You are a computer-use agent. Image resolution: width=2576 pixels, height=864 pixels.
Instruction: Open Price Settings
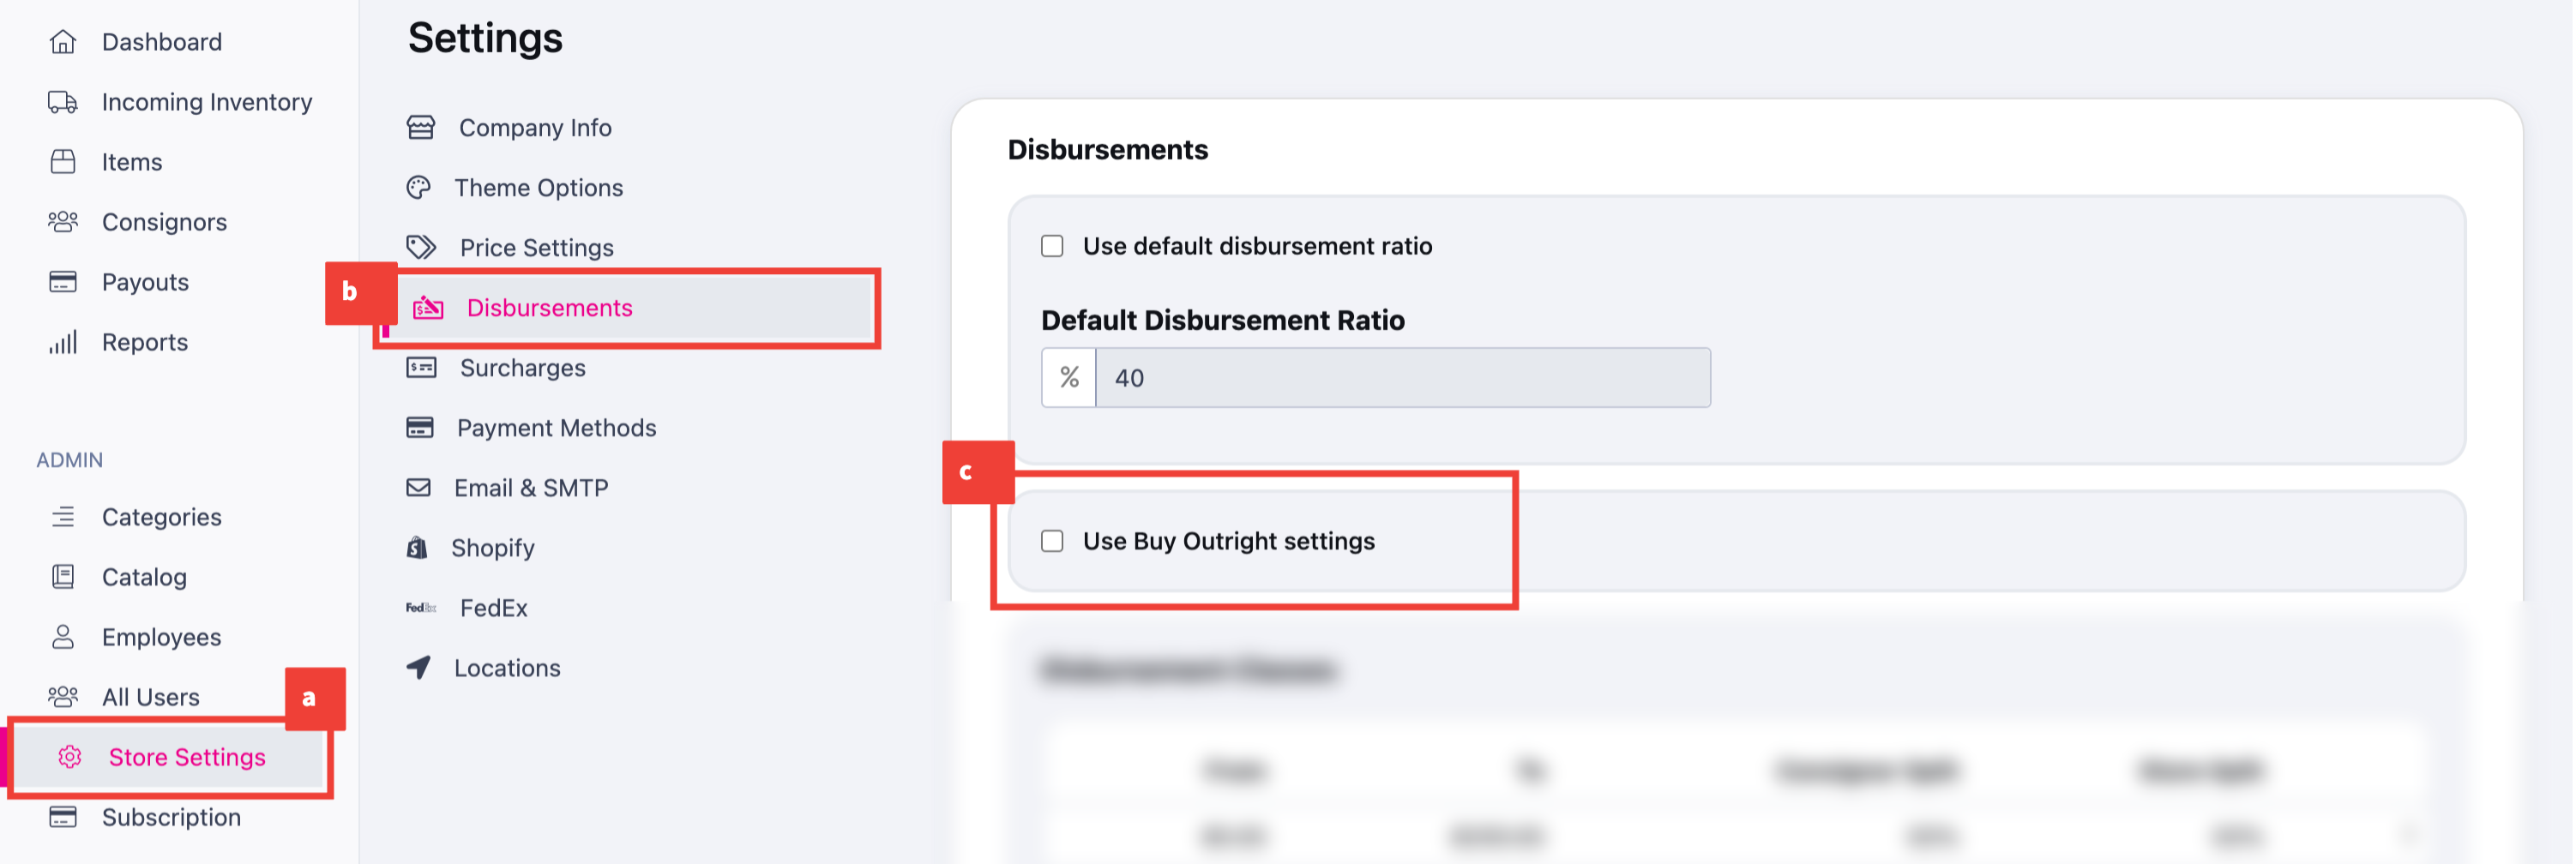tap(537, 248)
